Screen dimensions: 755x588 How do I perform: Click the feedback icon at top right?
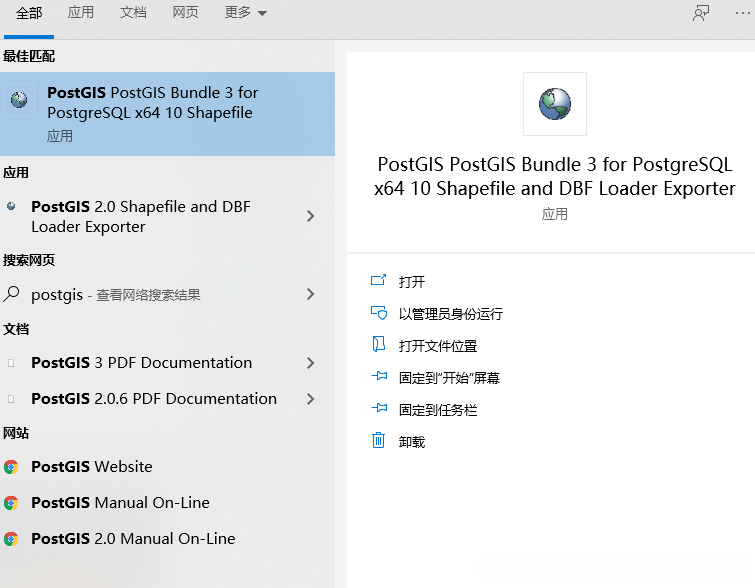click(701, 13)
